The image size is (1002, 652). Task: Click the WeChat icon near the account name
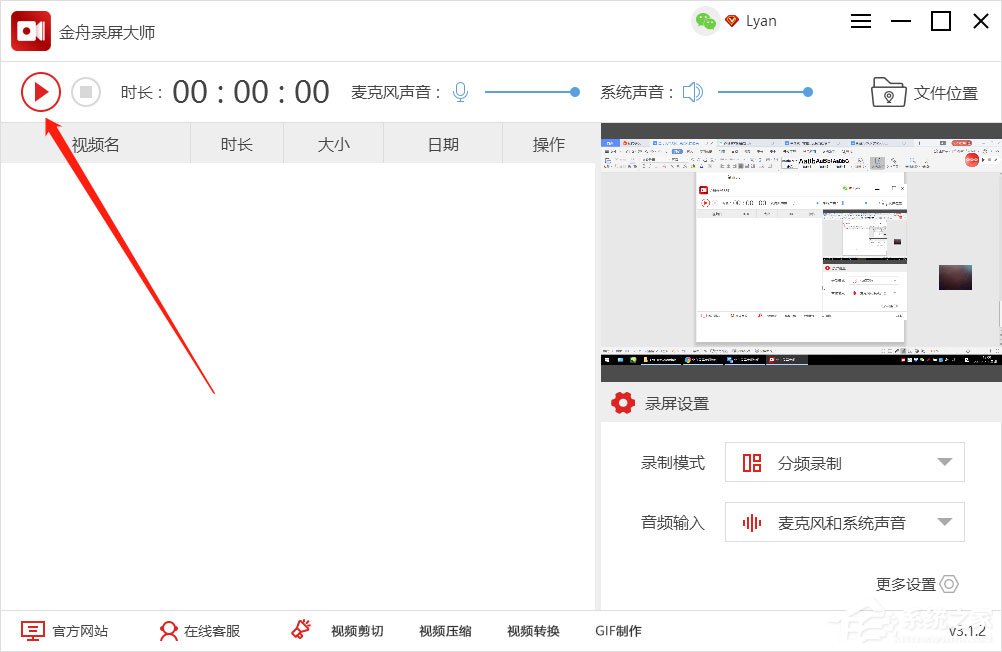click(703, 20)
